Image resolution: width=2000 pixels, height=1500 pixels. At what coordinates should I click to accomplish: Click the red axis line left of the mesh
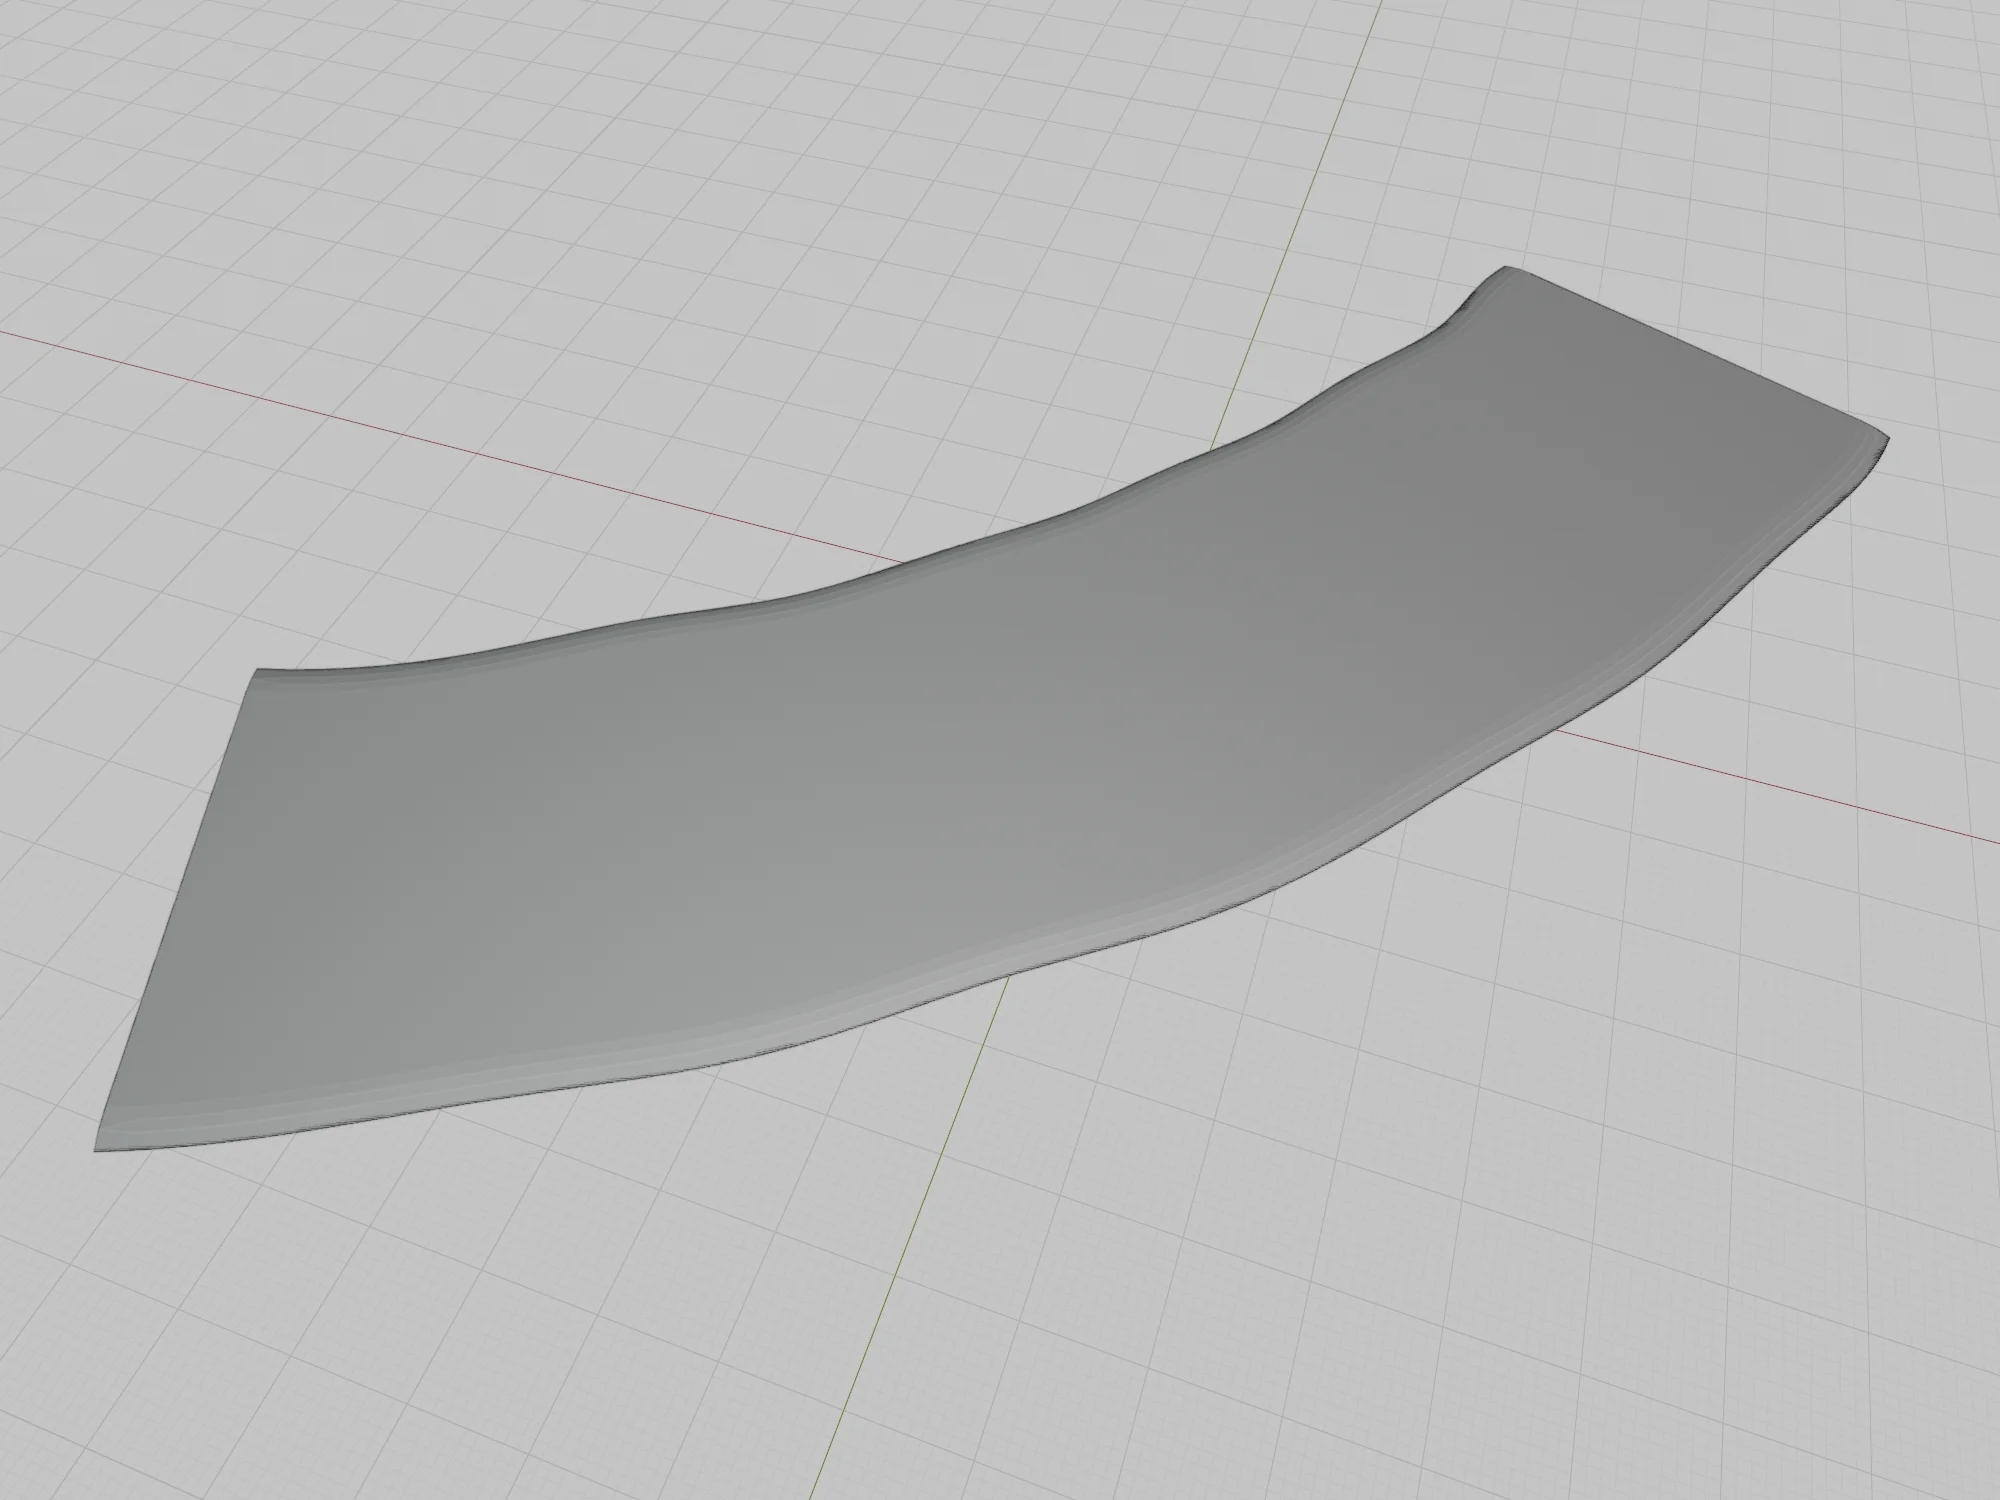400,432
